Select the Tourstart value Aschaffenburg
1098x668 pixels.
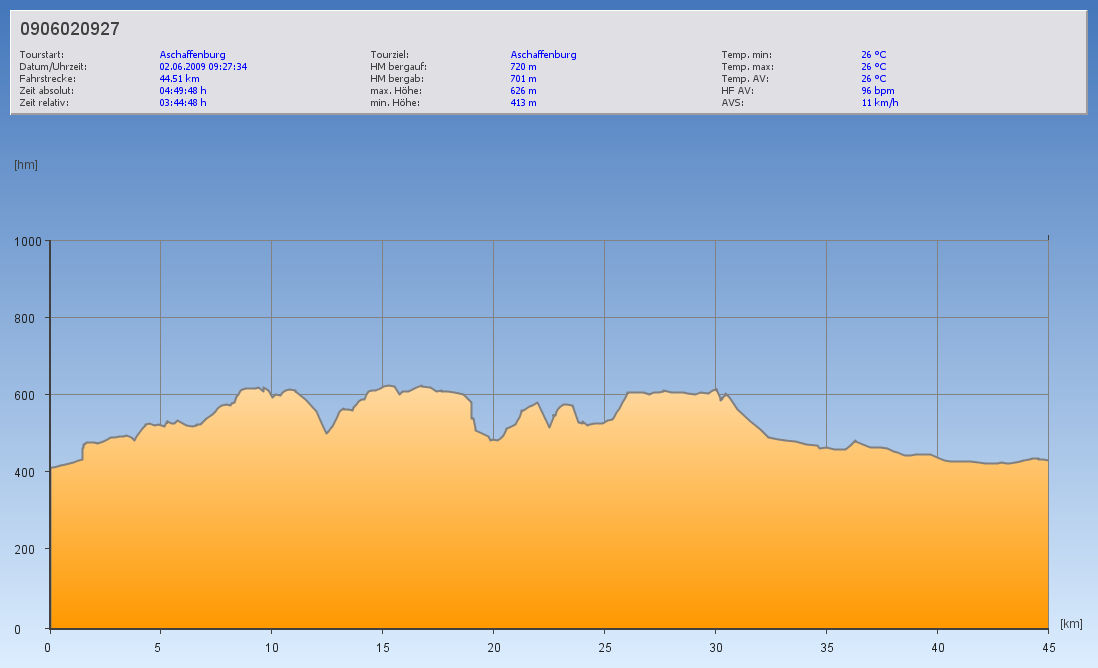[x=192, y=55]
